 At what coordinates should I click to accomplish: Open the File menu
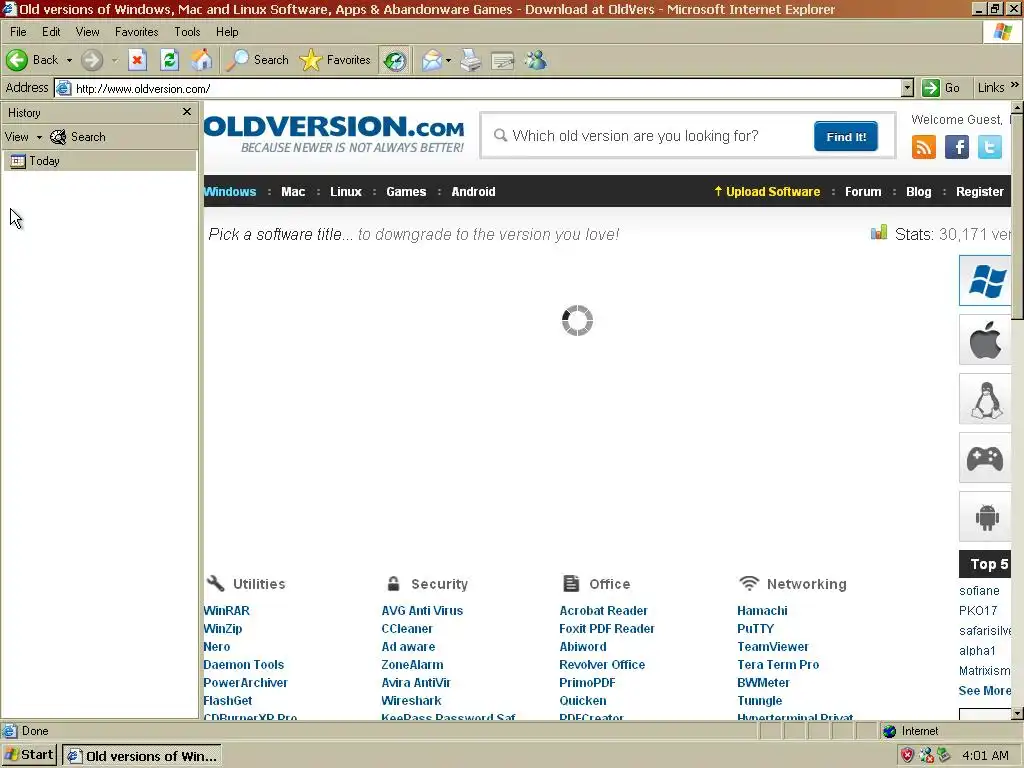coord(18,31)
